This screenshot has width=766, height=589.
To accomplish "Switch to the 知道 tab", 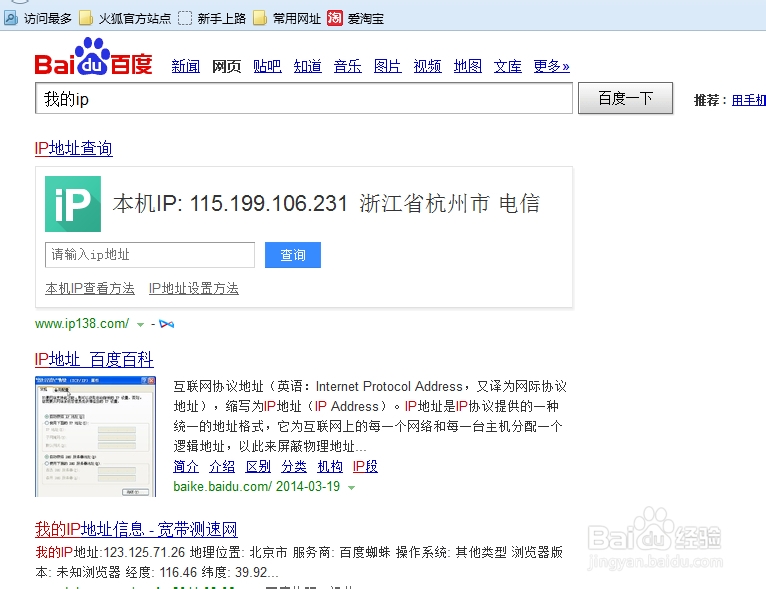I will (x=307, y=66).
